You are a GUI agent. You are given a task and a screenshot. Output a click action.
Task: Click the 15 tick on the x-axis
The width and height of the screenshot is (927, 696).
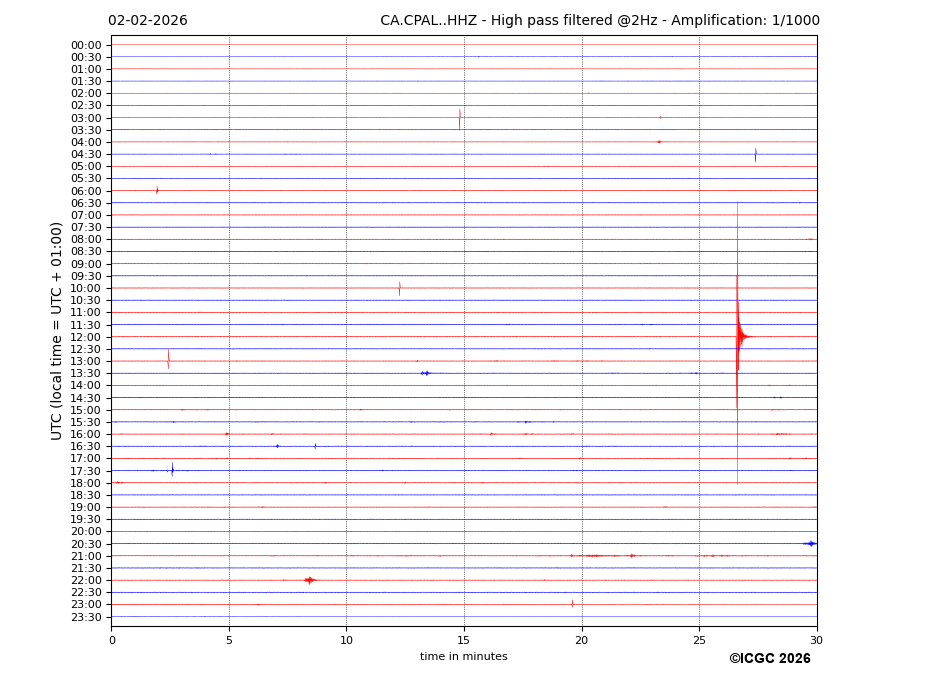pos(464,640)
